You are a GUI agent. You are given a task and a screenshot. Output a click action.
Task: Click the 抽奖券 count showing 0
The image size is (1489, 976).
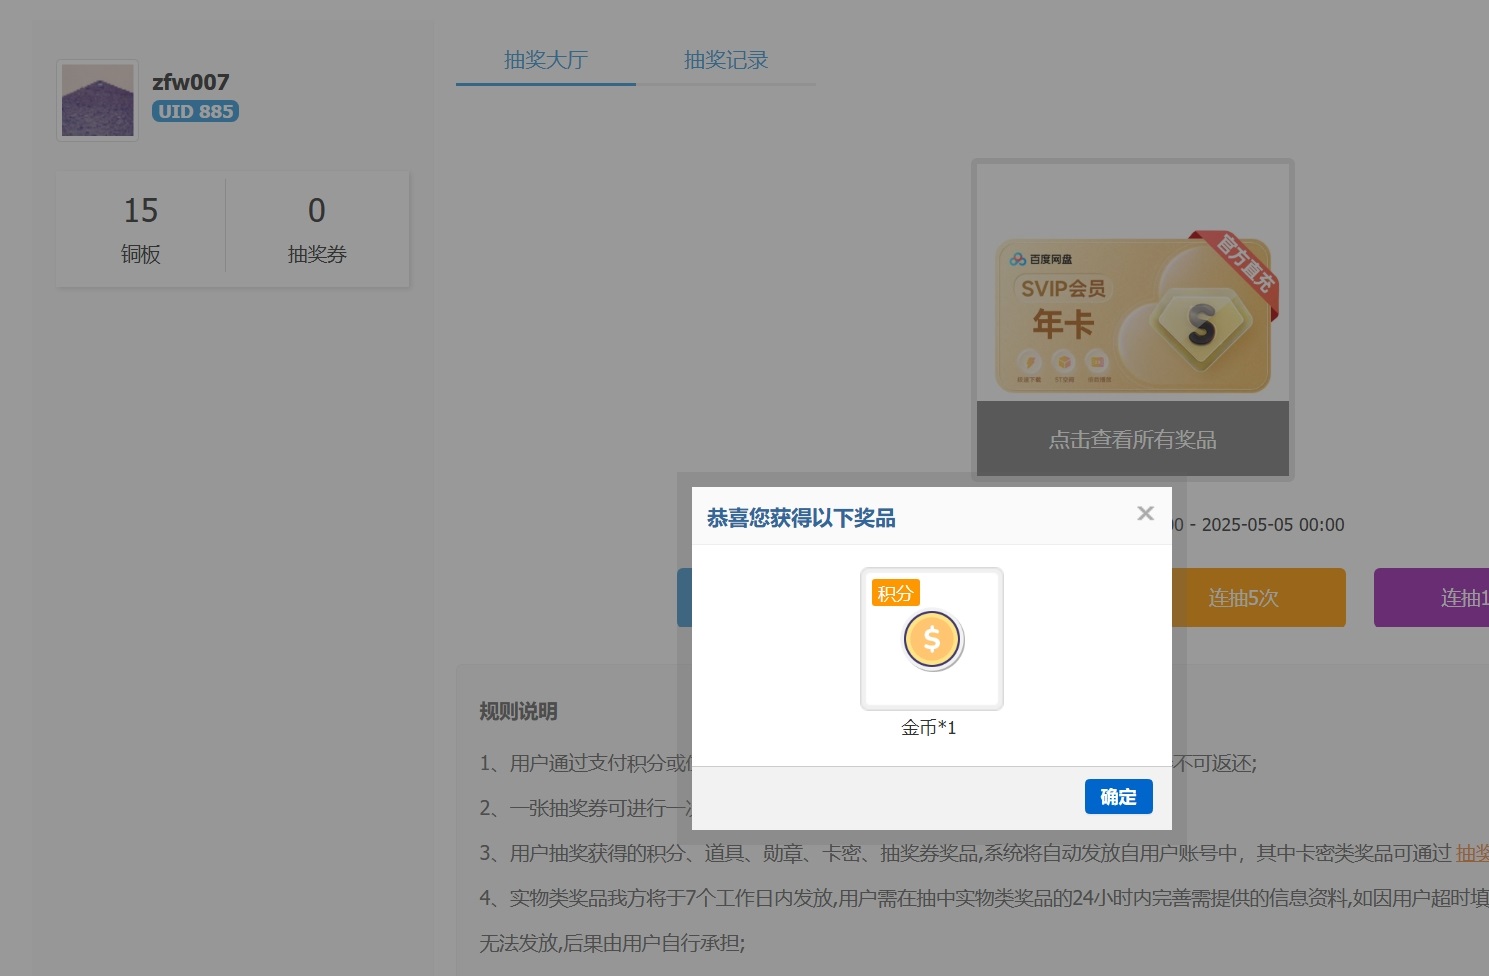tap(317, 228)
